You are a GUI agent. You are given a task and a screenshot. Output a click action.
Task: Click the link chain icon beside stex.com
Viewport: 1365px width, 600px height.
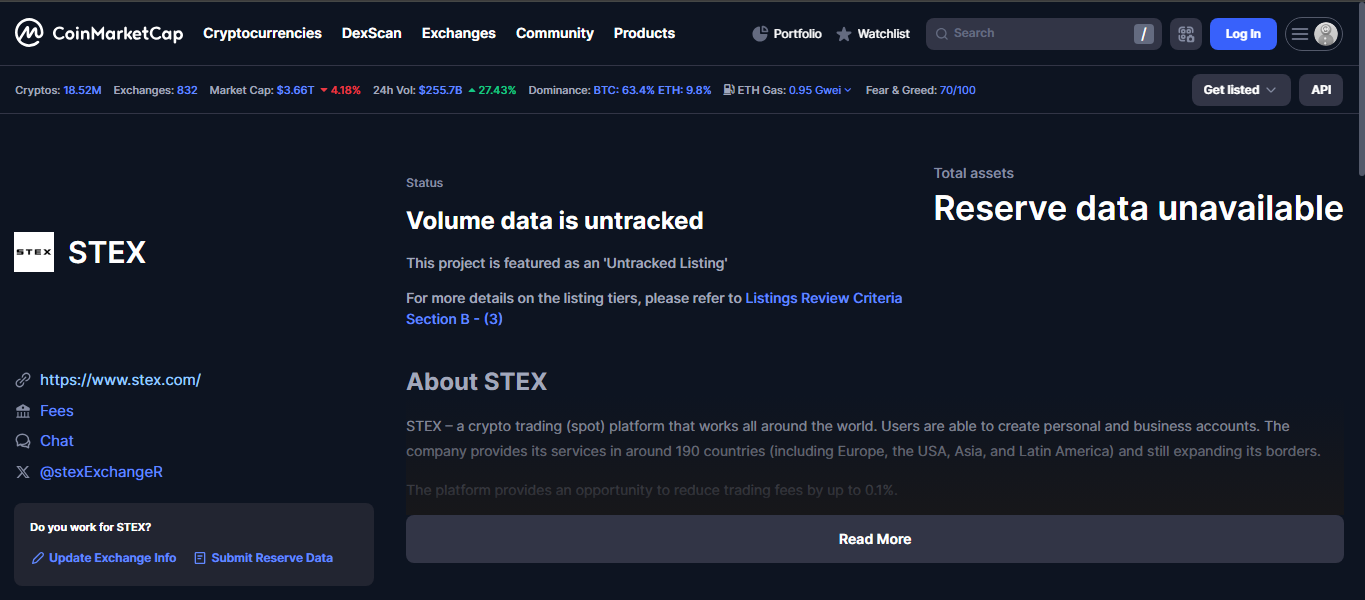click(x=23, y=380)
